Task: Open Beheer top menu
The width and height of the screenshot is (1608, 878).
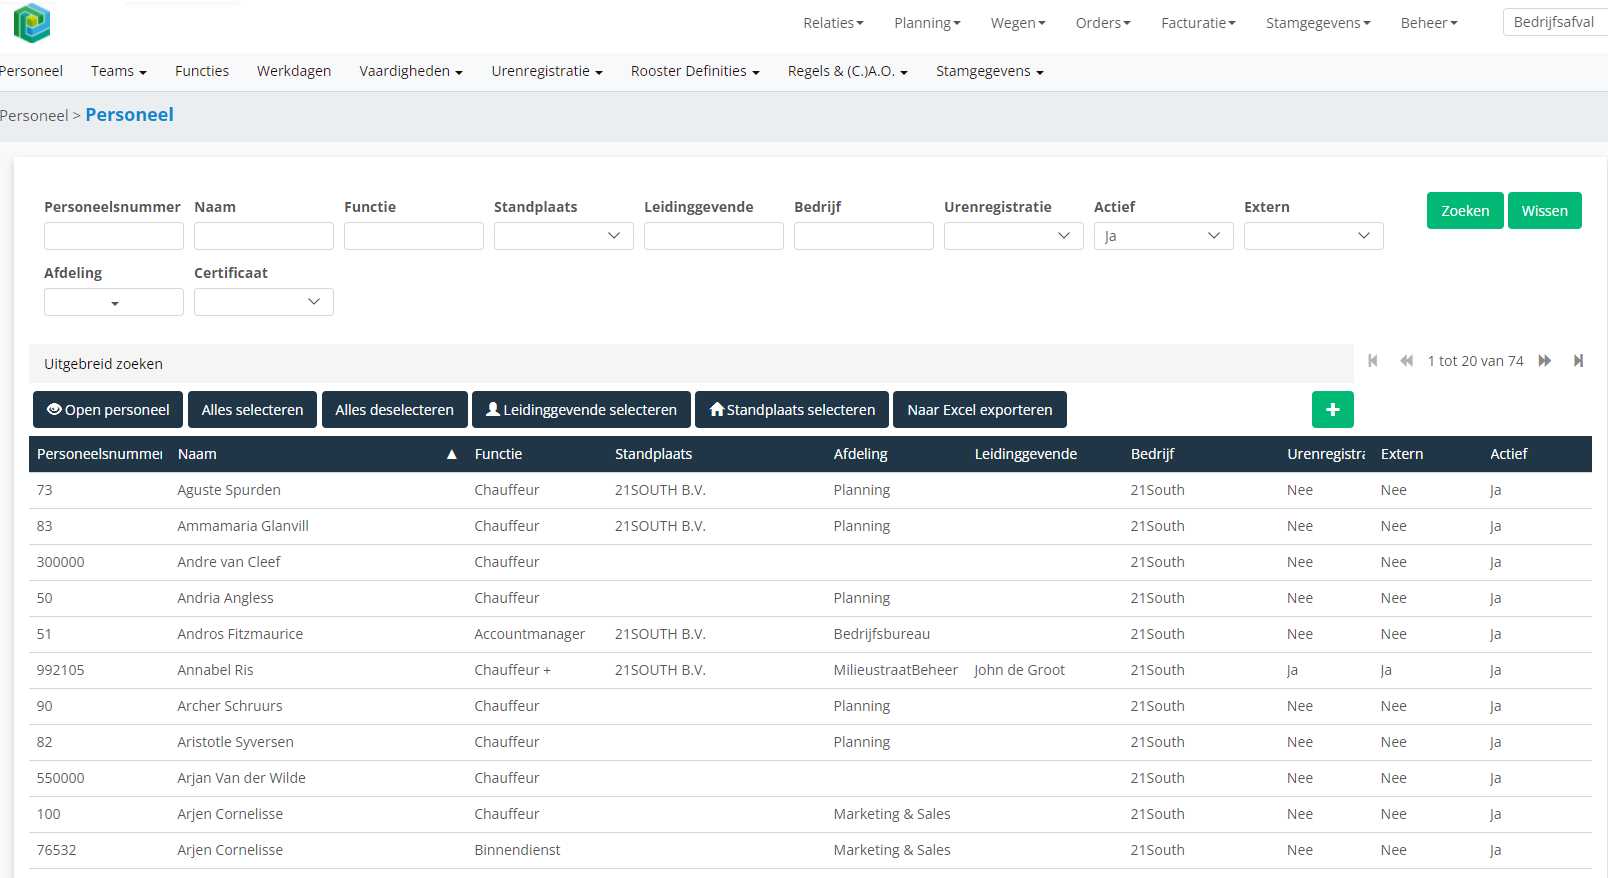Action: [x=1429, y=23]
